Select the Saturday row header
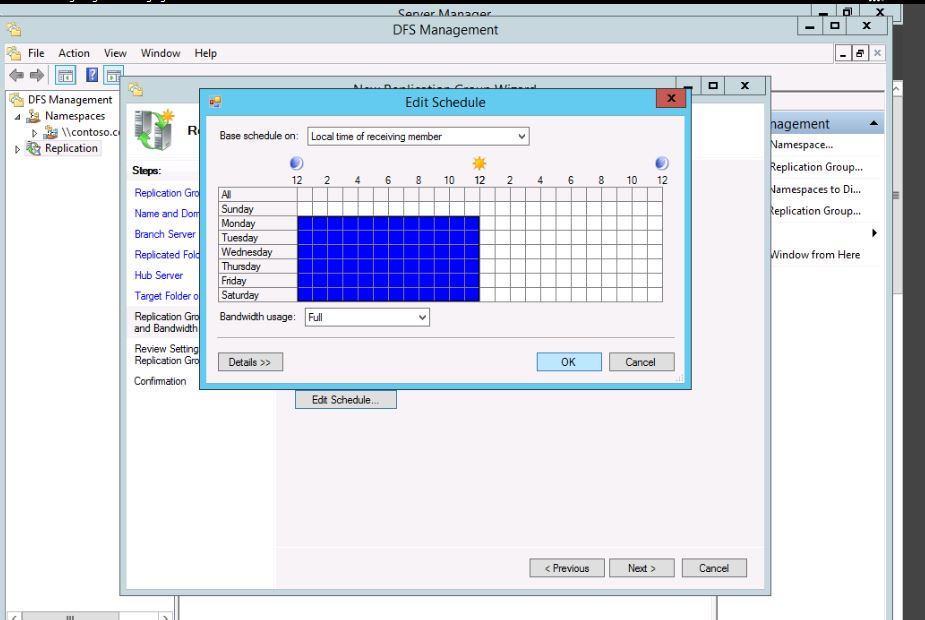The image size is (925, 620). click(x=258, y=295)
